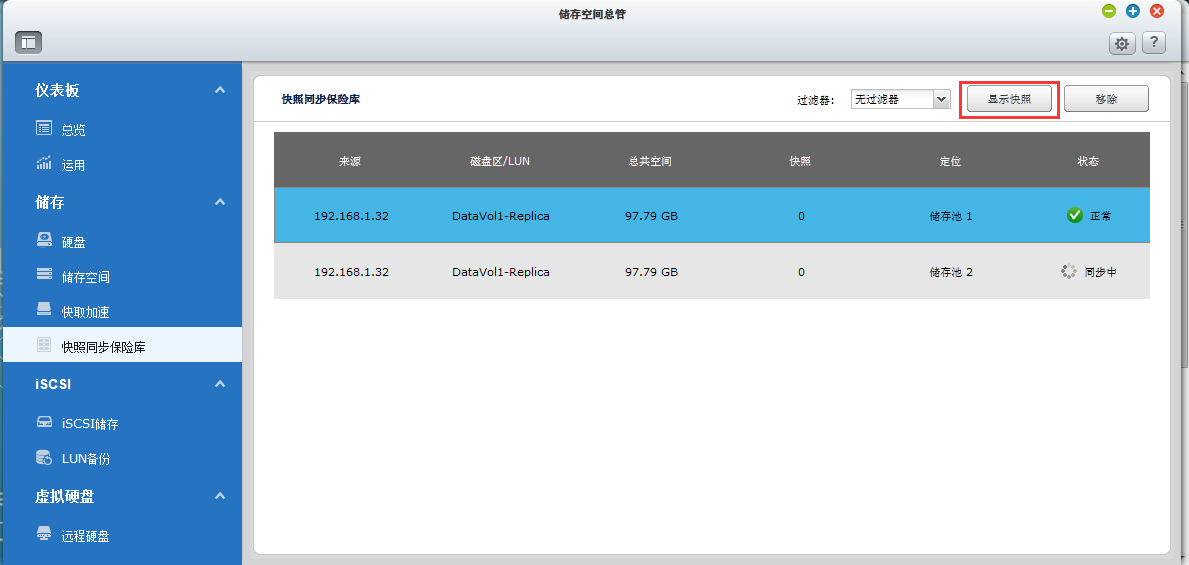
Task: Click the 快取加速 cache icon
Action: (x=45, y=309)
